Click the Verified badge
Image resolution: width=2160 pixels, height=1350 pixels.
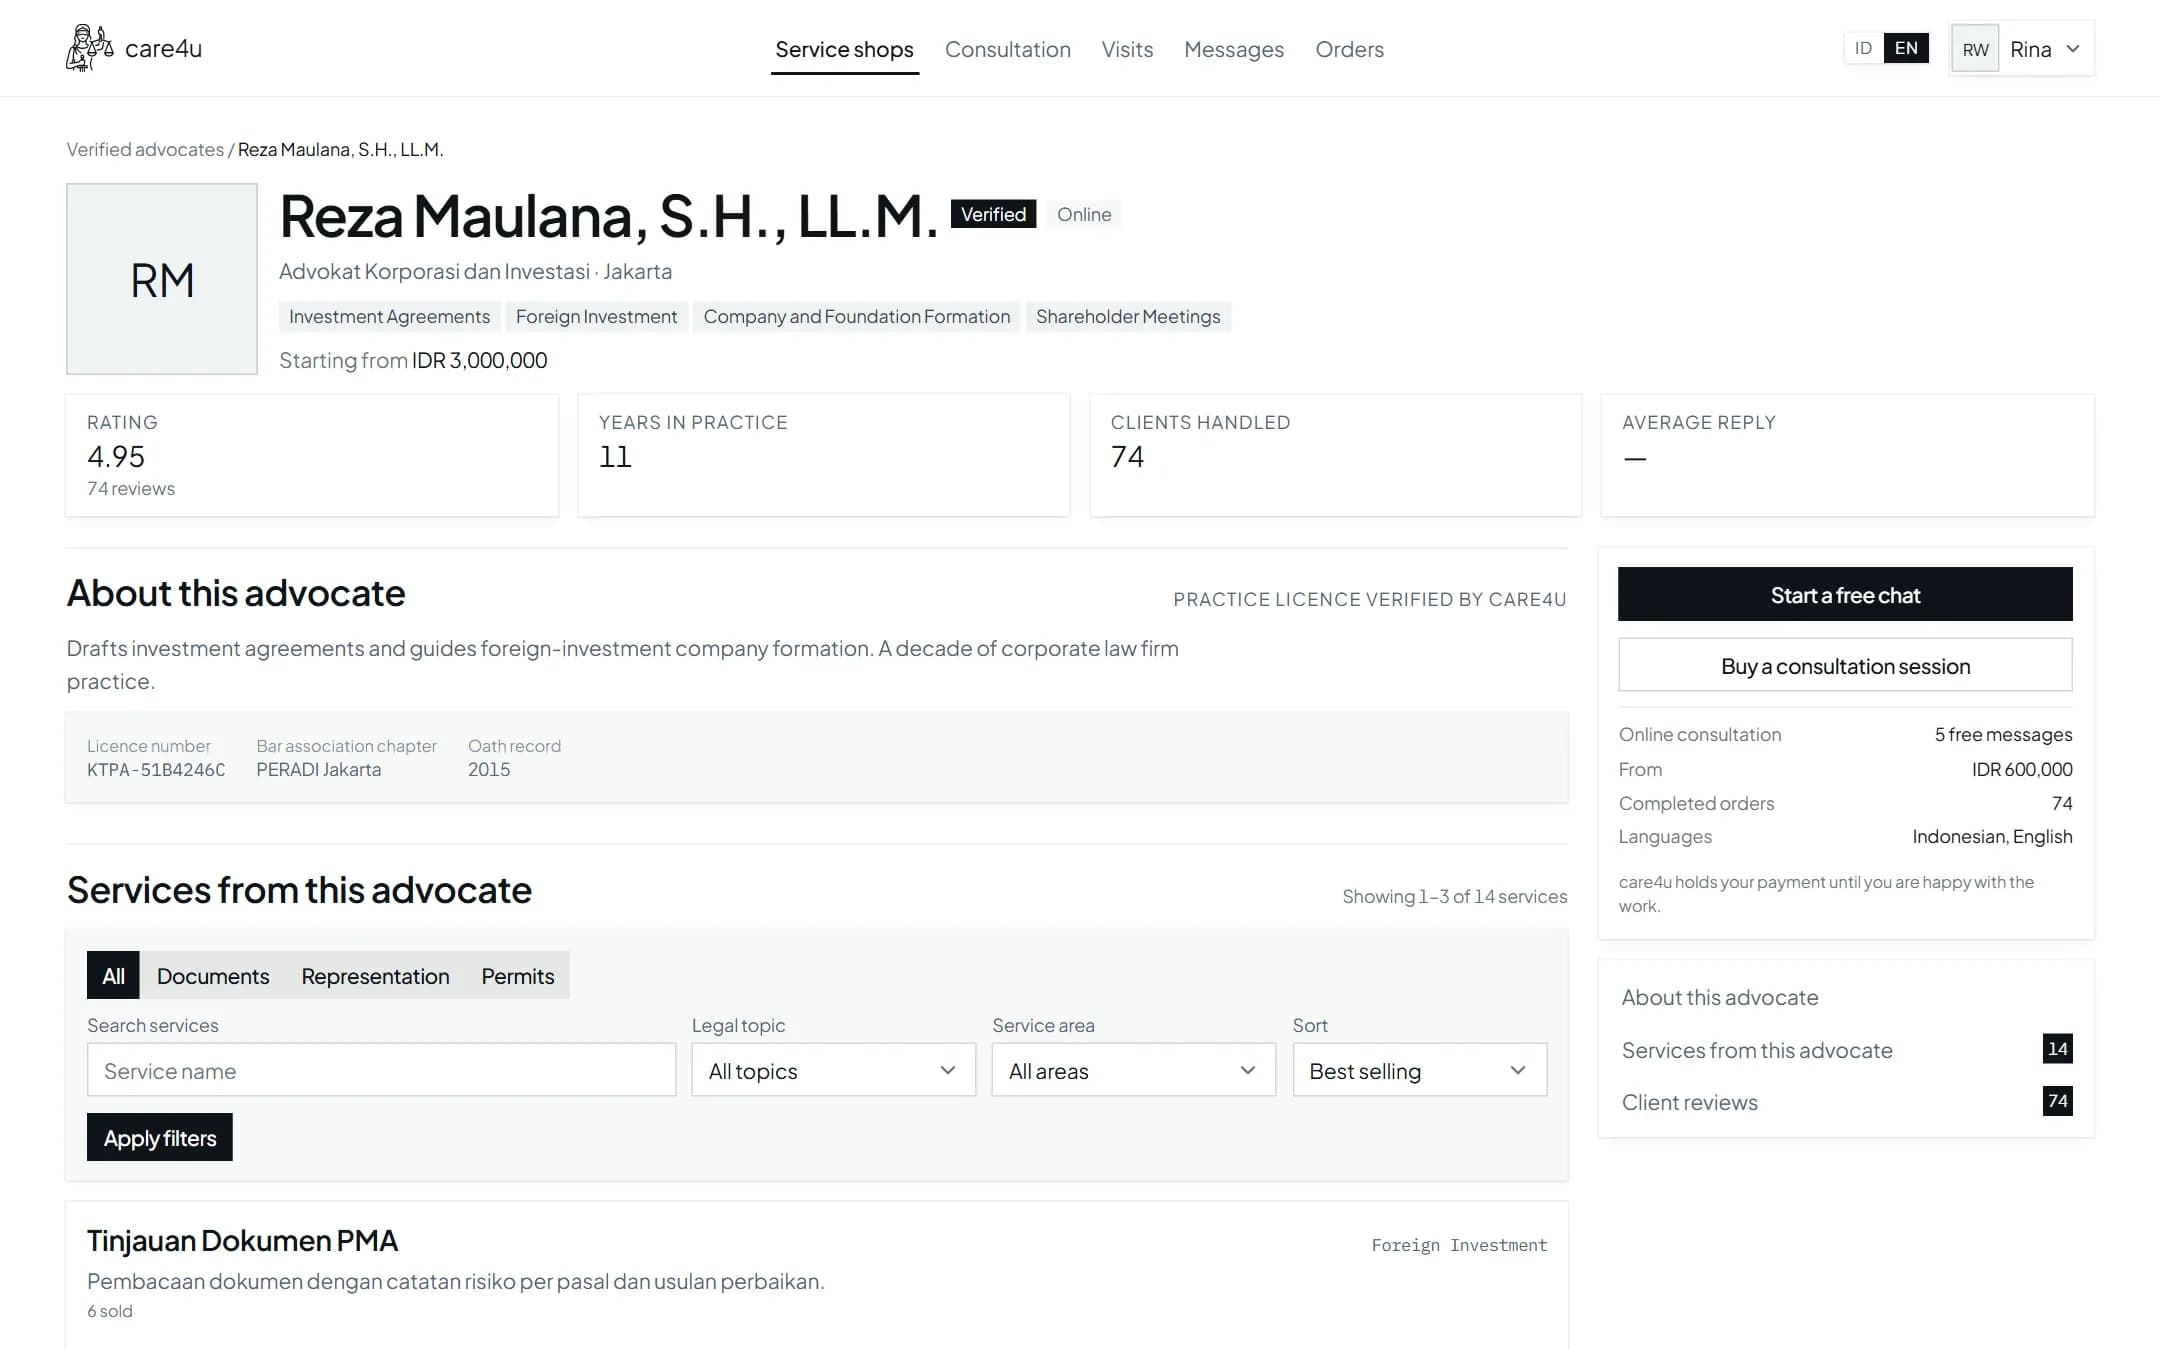click(993, 214)
